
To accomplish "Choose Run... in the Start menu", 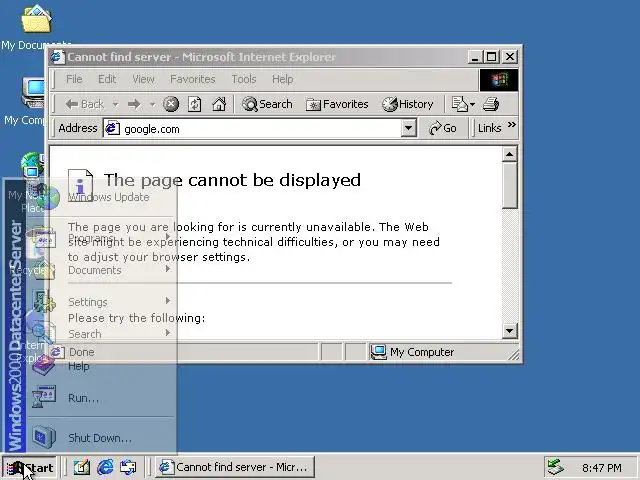I will pyautogui.click(x=100, y=398).
